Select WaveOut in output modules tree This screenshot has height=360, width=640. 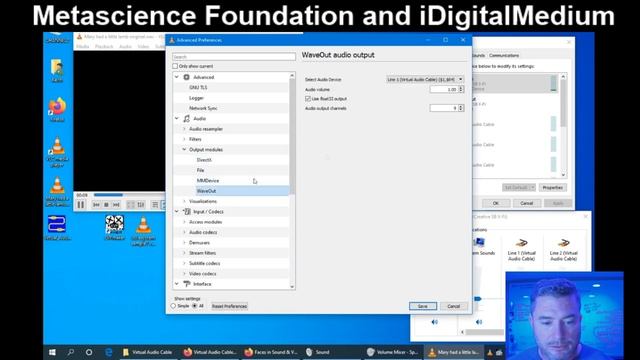tap(207, 191)
